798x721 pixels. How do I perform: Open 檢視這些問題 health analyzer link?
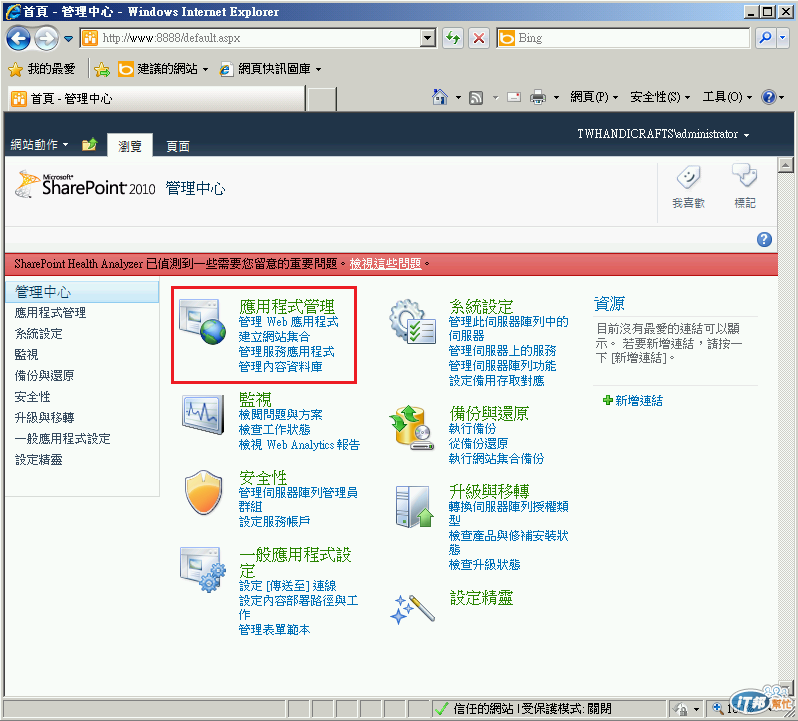(x=385, y=264)
